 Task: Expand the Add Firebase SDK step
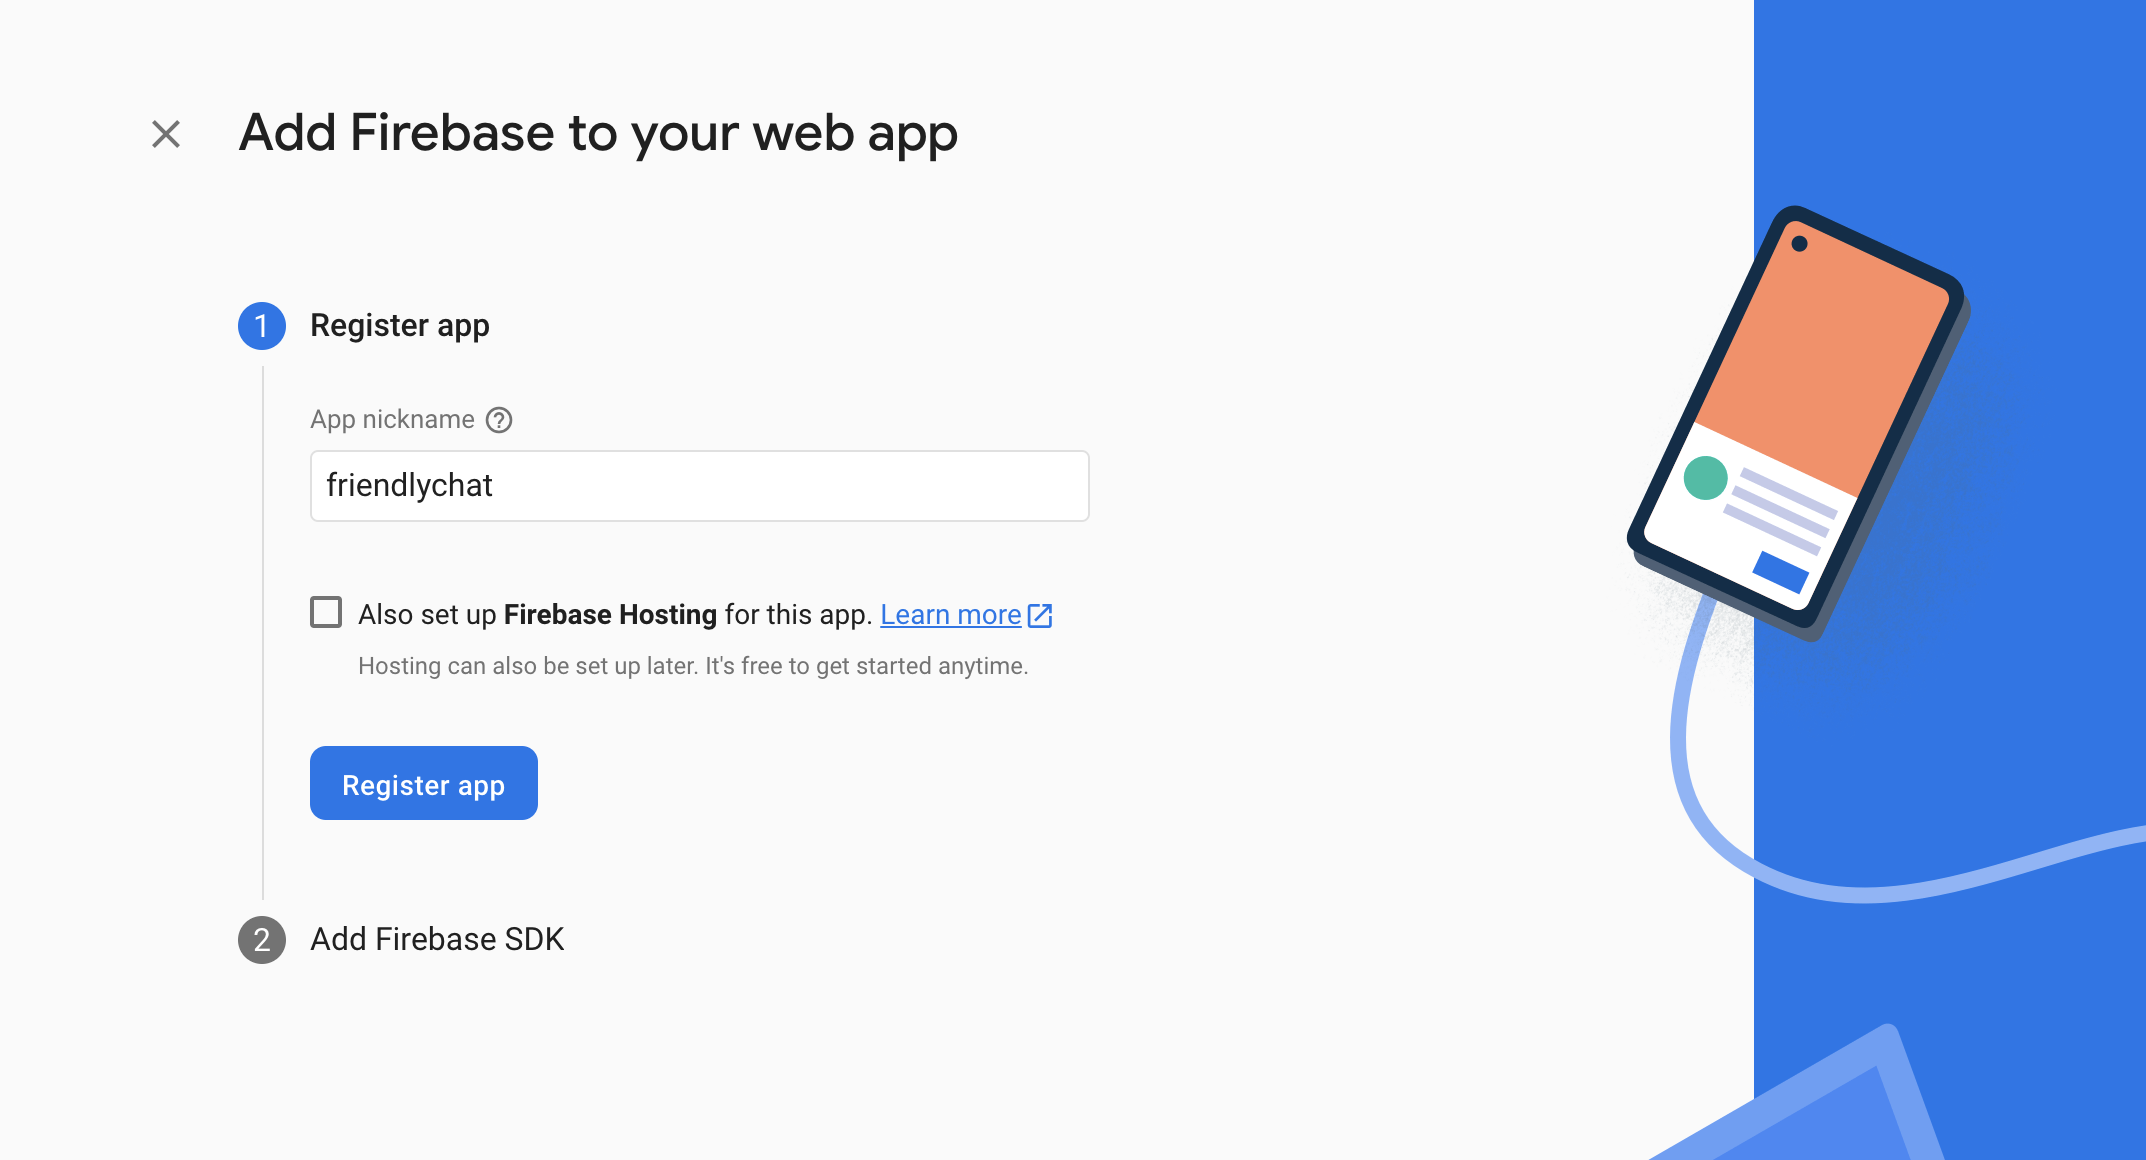[435, 937]
